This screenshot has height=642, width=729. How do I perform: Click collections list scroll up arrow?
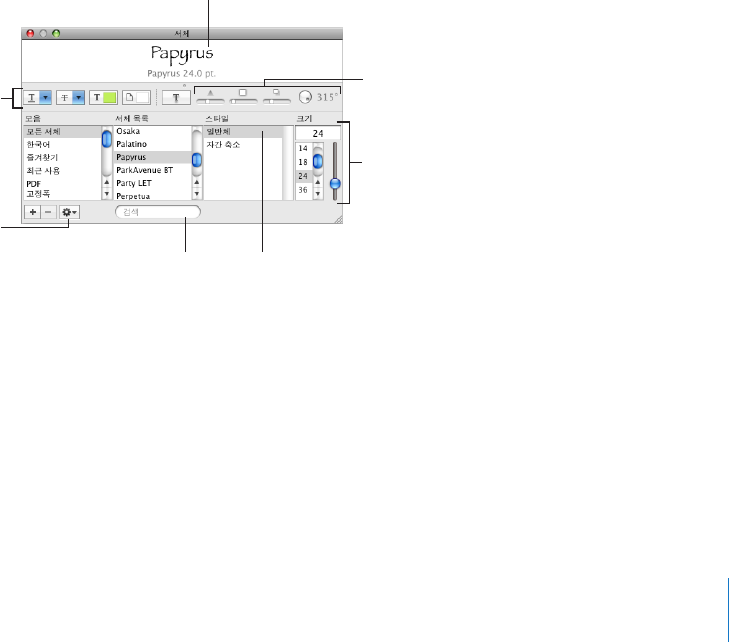[106, 182]
